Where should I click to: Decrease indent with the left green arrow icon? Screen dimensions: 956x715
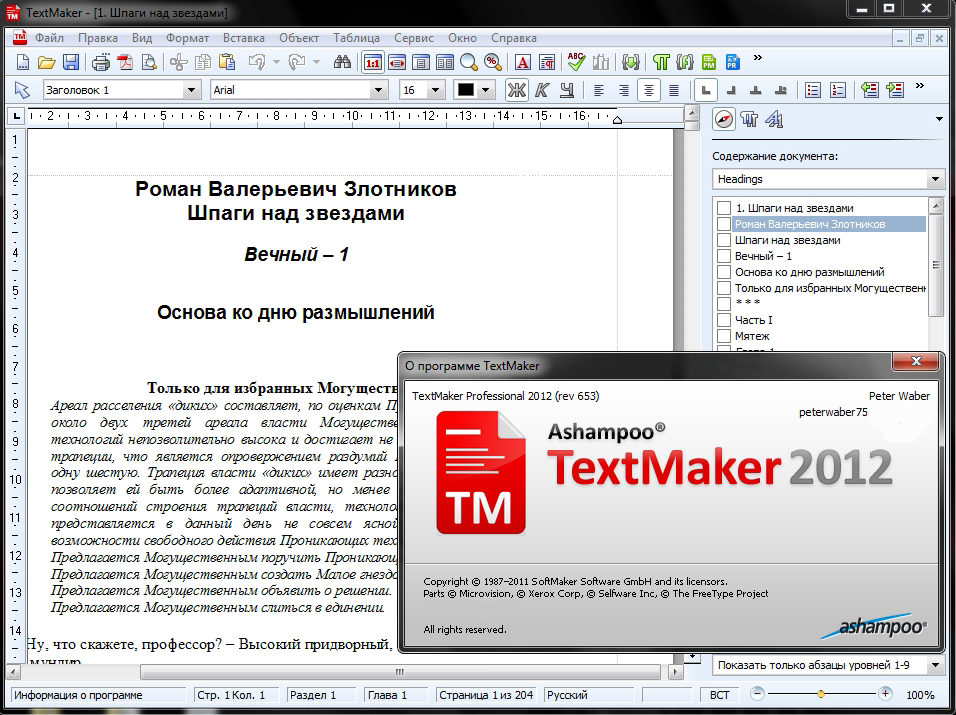coord(869,90)
